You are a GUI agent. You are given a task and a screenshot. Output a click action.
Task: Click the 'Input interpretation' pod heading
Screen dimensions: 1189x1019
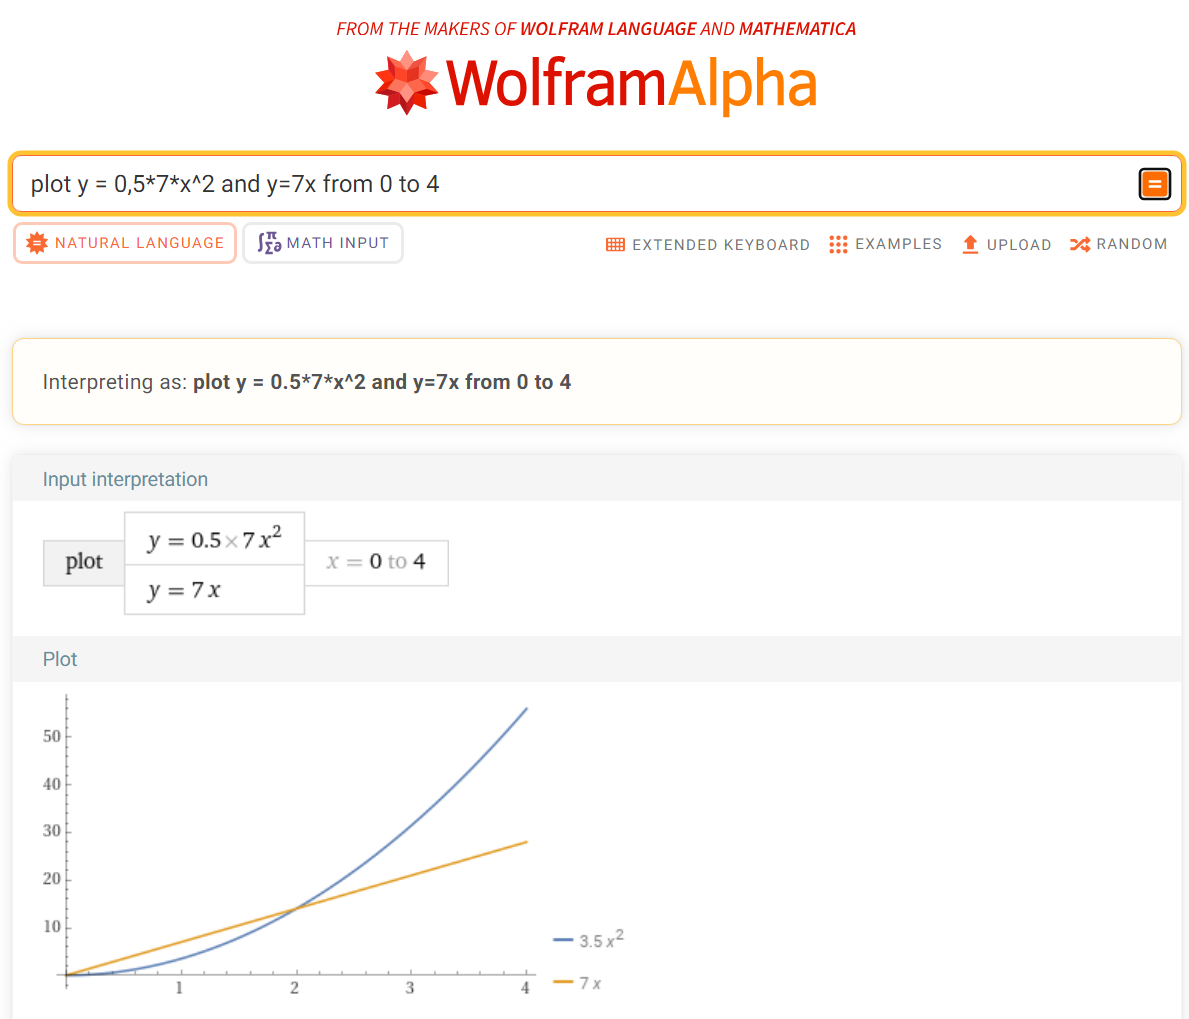point(125,479)
